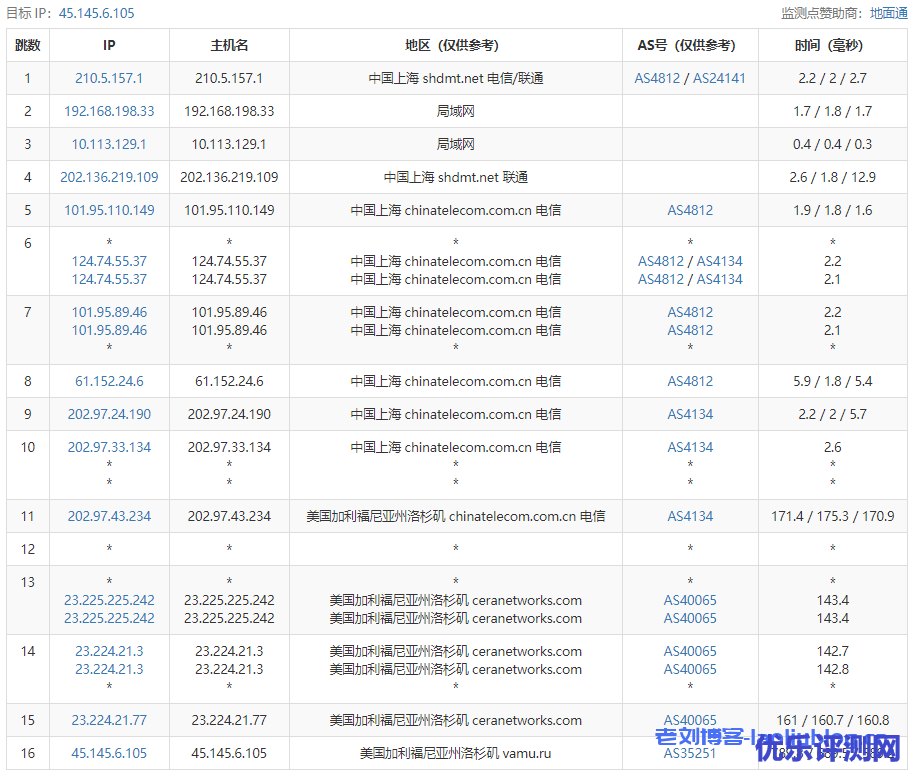Screen dimensions: 914x775
Task: Click the 跳数 column header
Action: coord(28,45)
